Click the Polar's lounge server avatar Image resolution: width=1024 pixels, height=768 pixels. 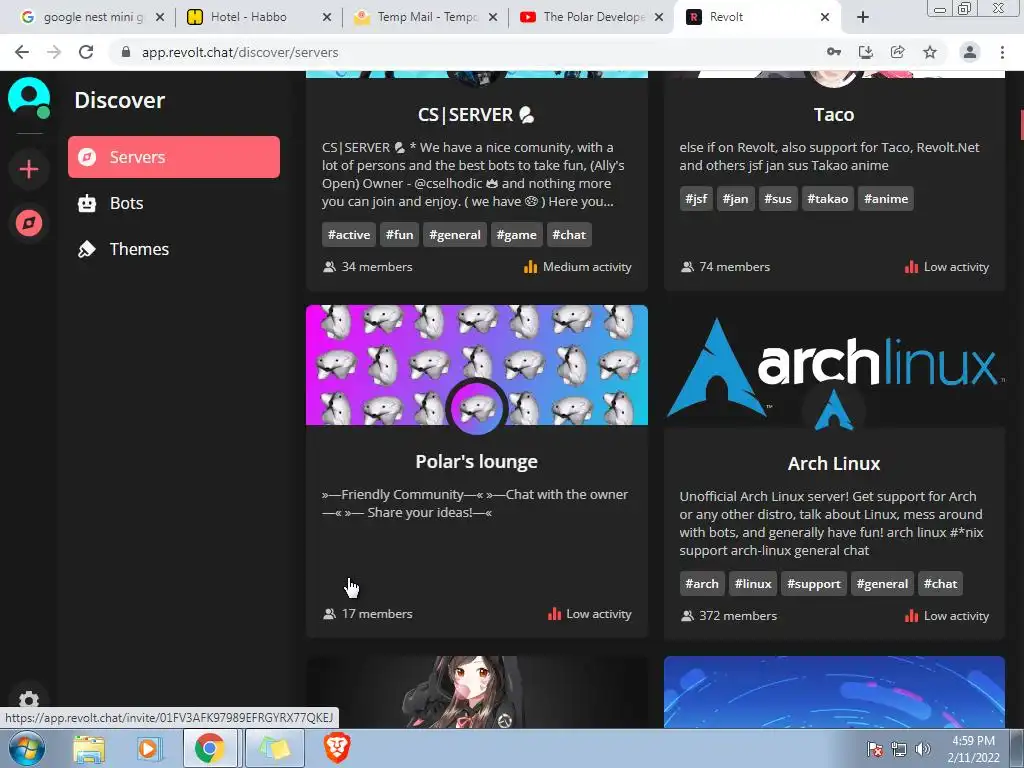pyautogui.click(x=477, y=409)
